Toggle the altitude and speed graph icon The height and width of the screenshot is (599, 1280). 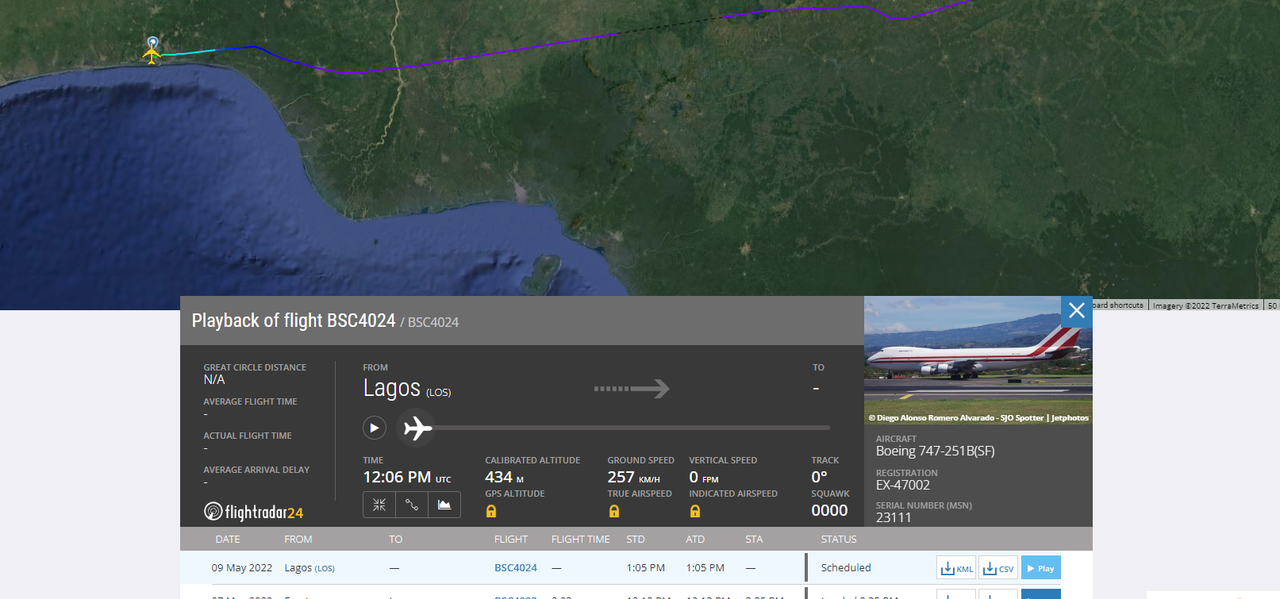[x=444, y=505]
